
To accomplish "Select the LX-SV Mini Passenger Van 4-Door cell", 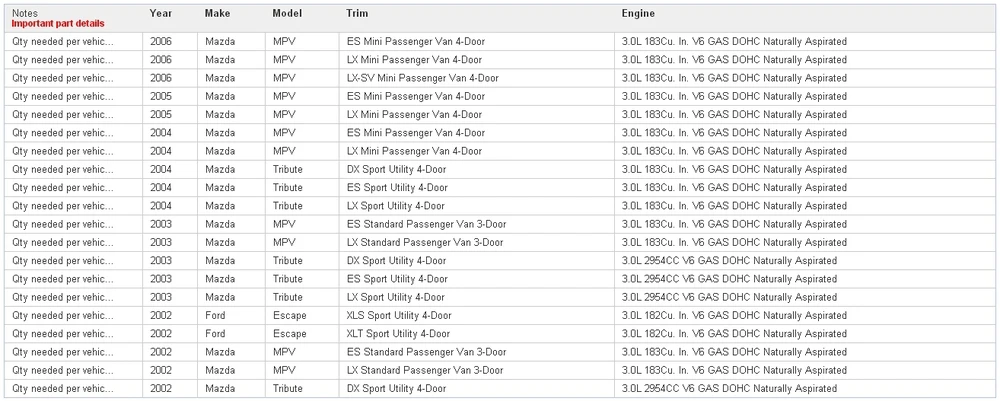I will tap(423, 78).
